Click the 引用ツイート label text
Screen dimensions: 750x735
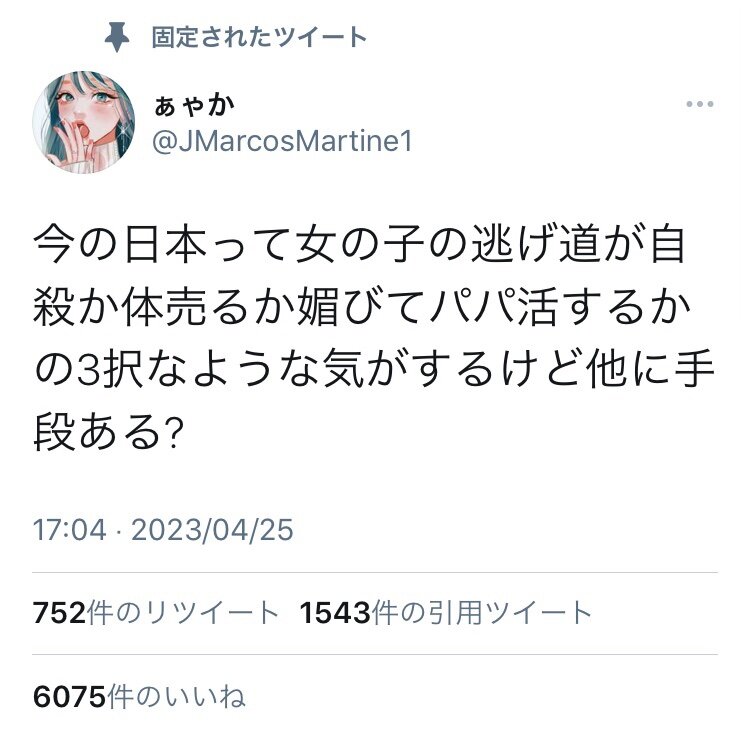click(x=510, y=613)
